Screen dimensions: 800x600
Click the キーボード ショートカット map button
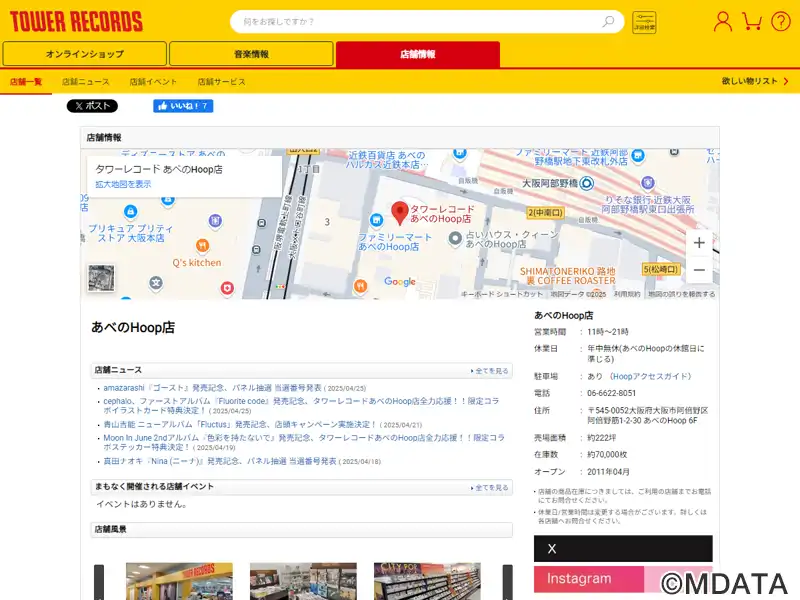(502, 294)
